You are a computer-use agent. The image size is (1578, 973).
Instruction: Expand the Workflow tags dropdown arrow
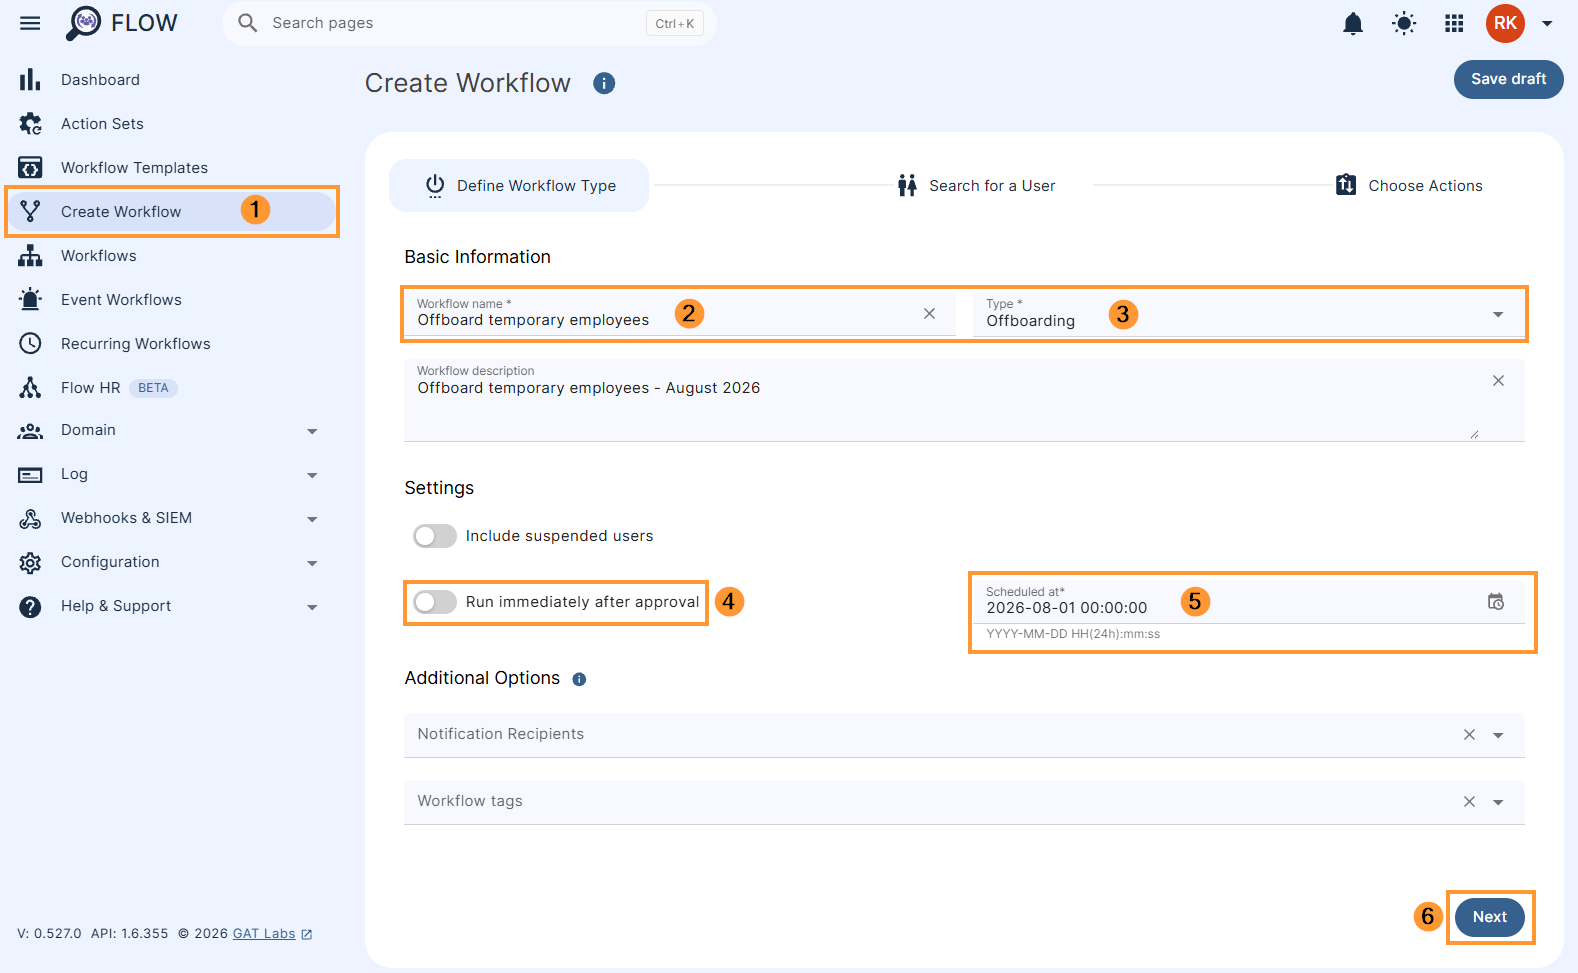point(1498,802)
